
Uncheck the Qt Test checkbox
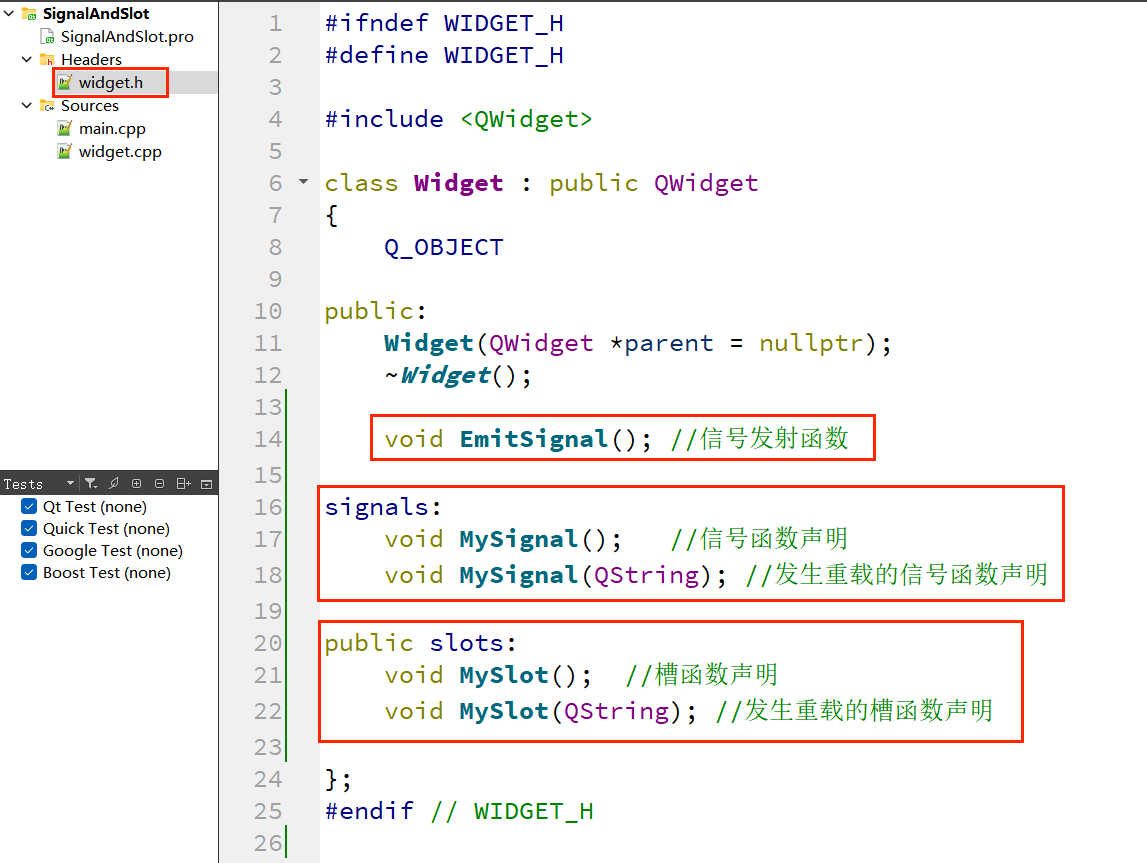click(29, 506)
